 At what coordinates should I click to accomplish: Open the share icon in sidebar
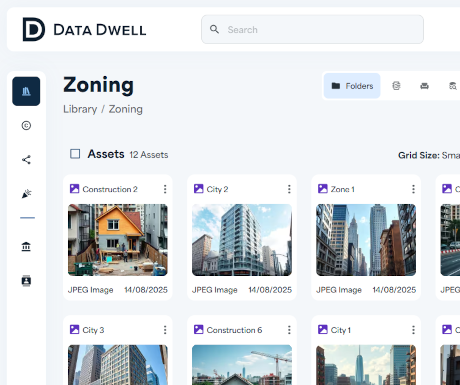point(26,160)
